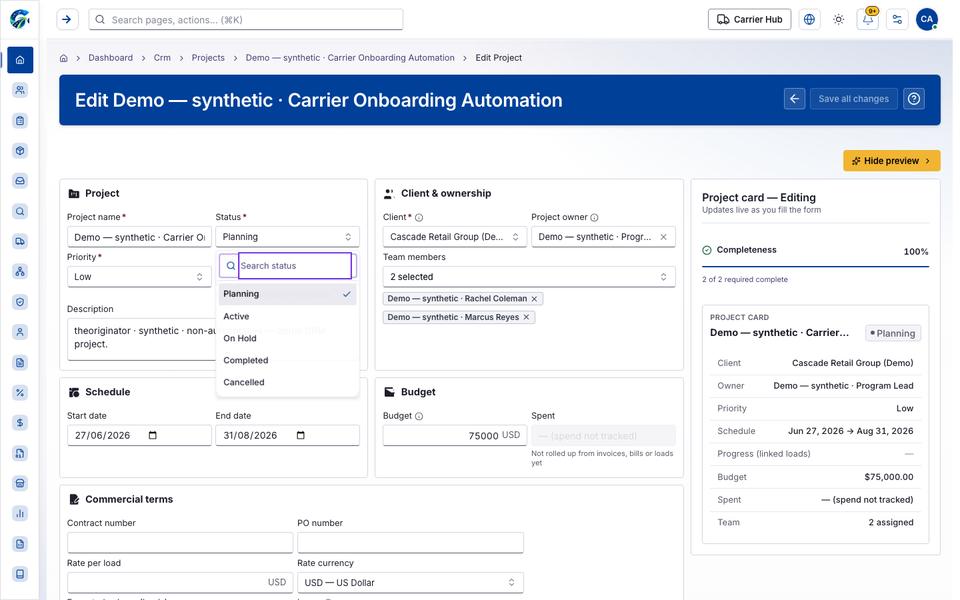Click the help question mark icon

914,99
